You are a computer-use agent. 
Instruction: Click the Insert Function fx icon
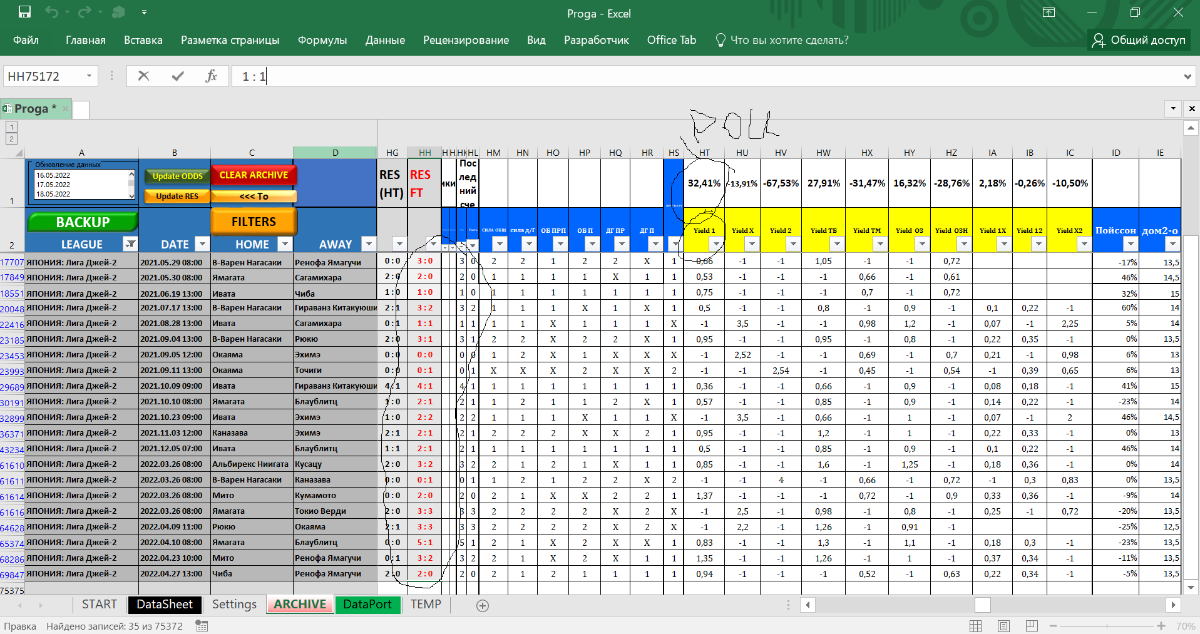211,76
